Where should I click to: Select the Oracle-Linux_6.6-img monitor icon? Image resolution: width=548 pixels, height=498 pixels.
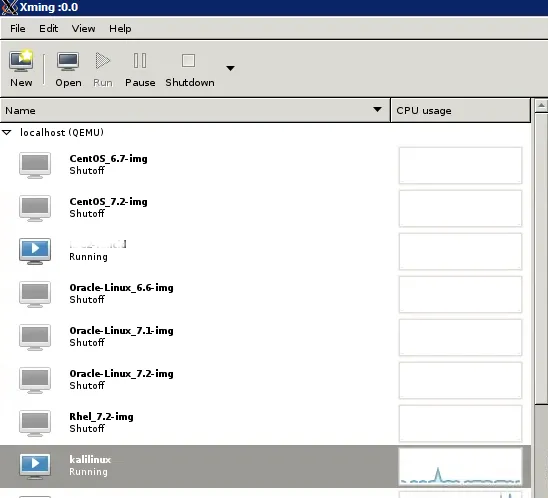pos(35,294)
